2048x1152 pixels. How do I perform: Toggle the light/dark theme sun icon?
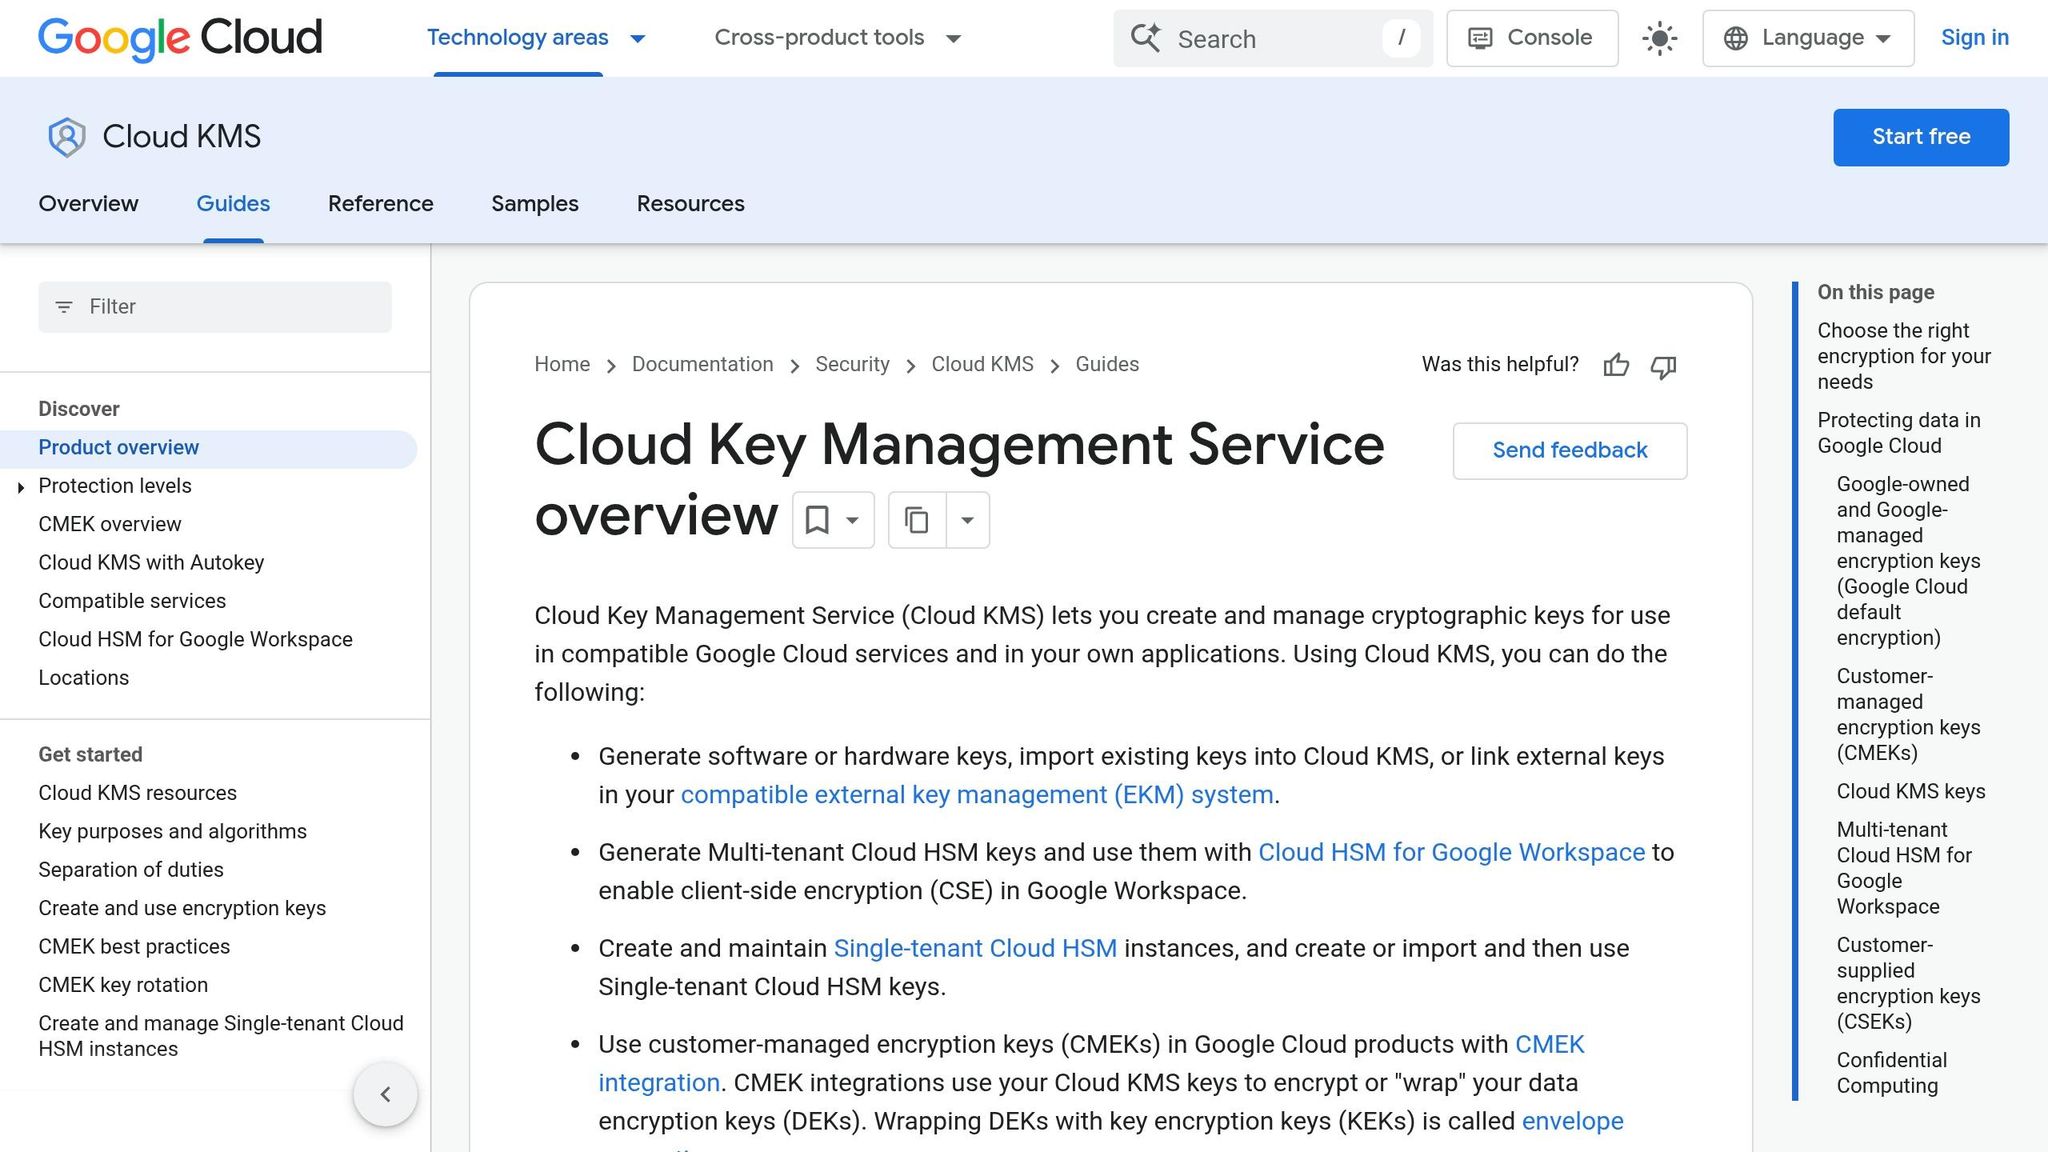1660,39
